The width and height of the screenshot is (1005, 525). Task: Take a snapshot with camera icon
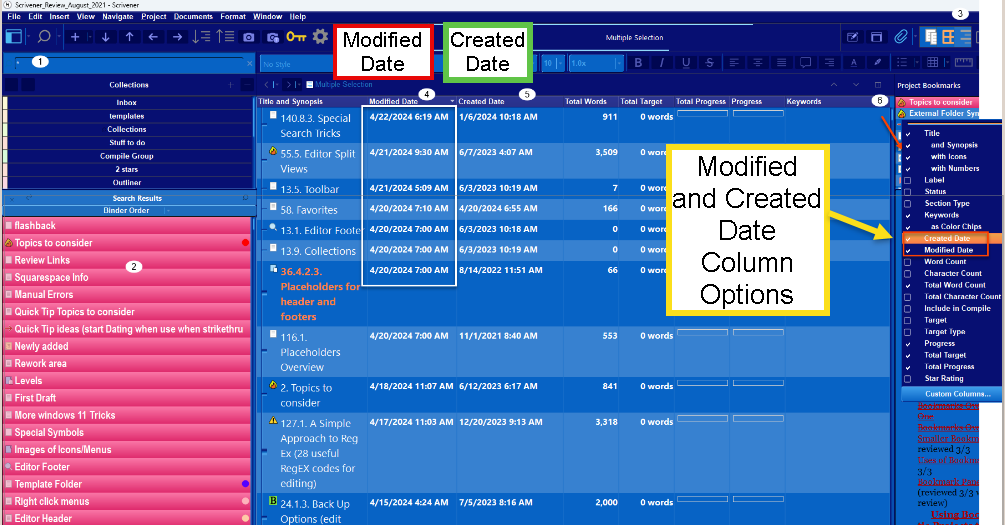pyautogui.click(x=249, y=37)
